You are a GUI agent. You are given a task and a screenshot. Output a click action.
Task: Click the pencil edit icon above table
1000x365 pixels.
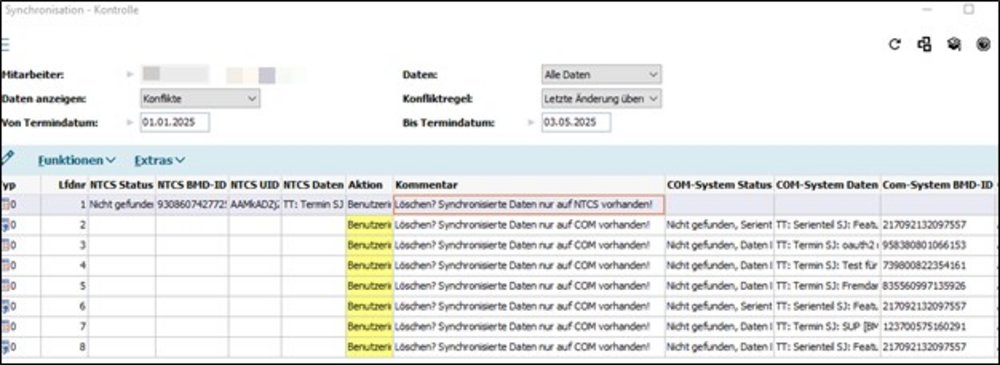7,158
